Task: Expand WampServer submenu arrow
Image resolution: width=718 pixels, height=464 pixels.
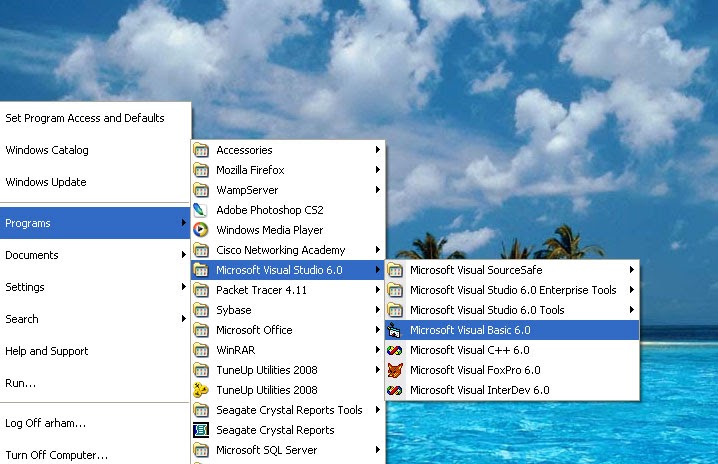Action: pos(378,189)
